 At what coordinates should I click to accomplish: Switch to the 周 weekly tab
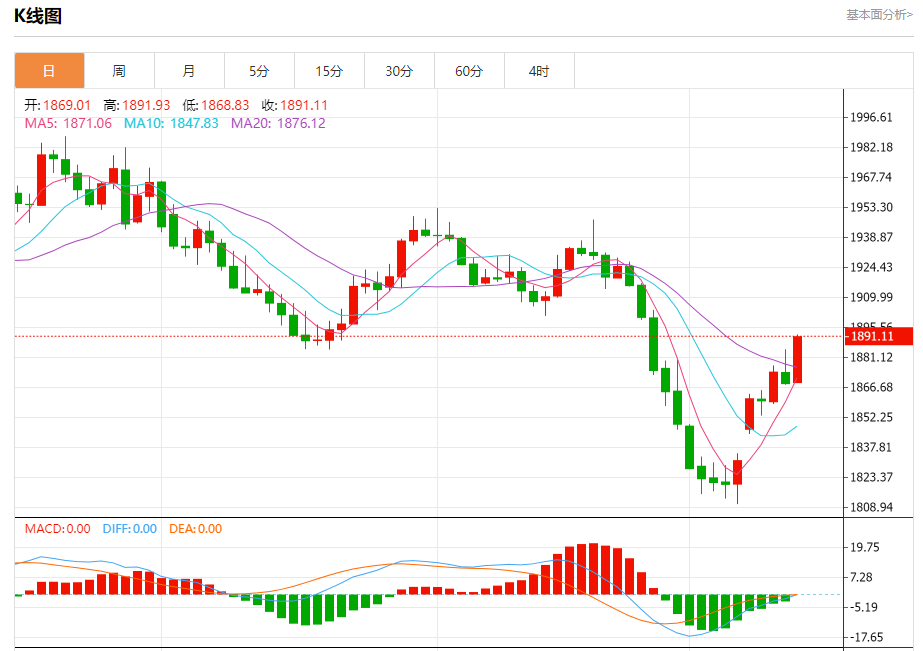pos(119,71)
